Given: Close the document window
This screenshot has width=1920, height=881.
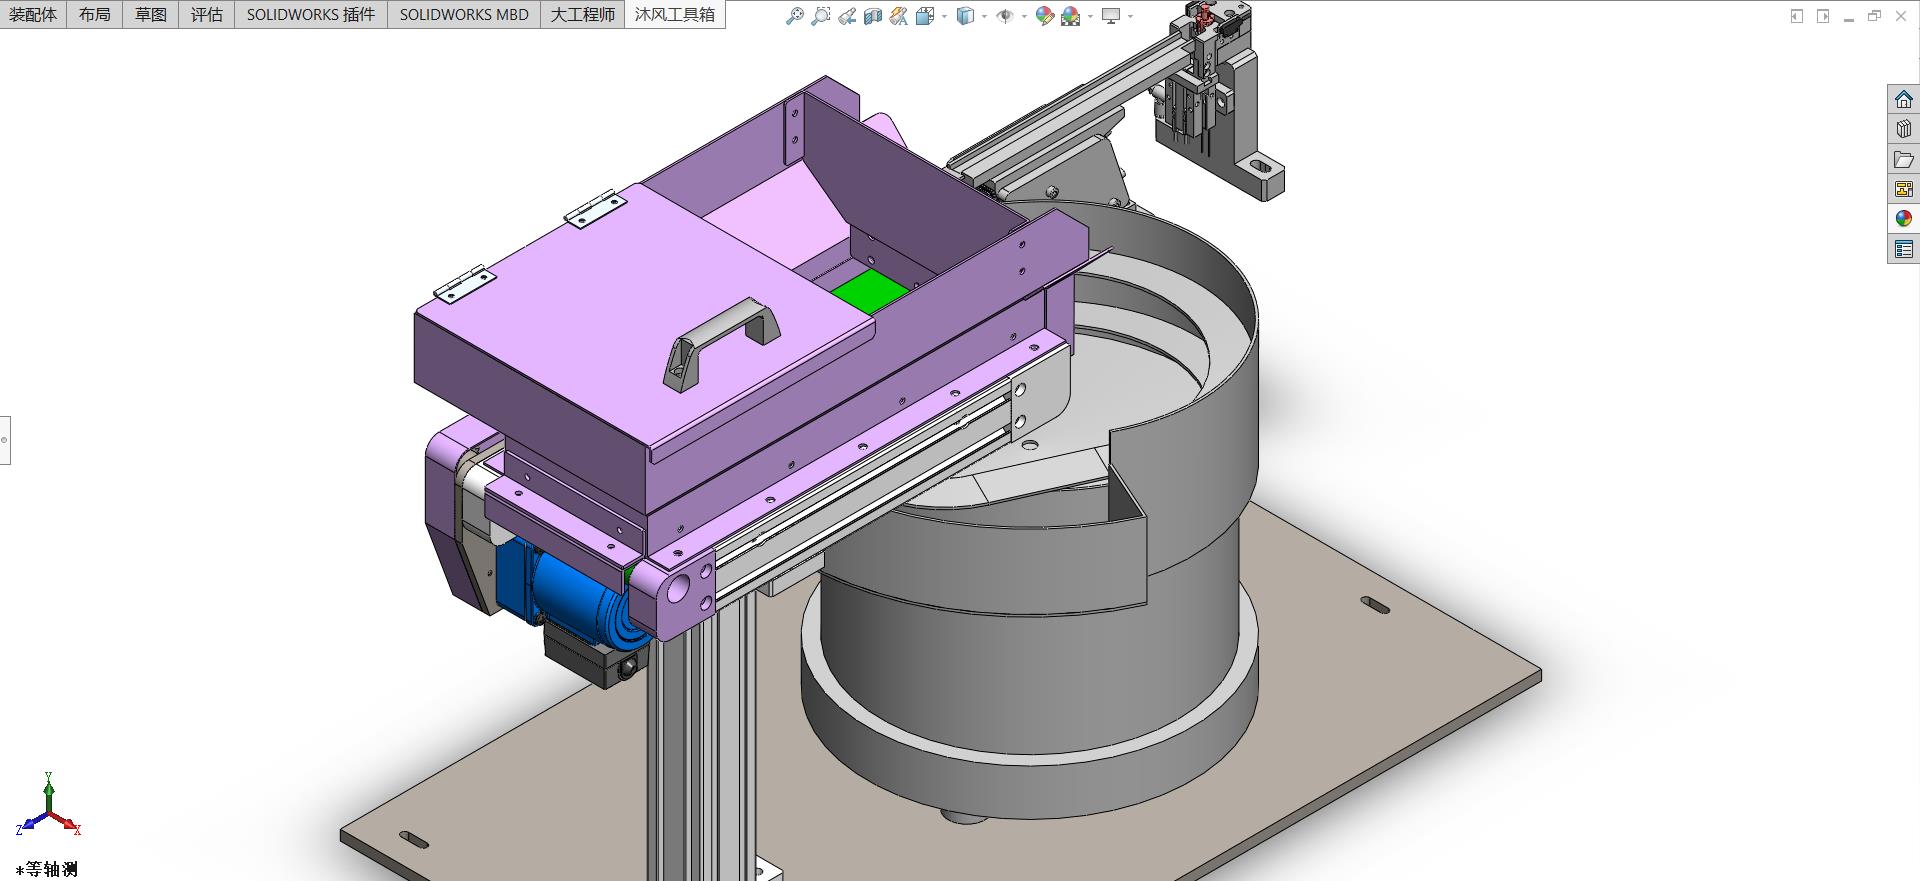Looking at the screenshot, I should 1901,16.
